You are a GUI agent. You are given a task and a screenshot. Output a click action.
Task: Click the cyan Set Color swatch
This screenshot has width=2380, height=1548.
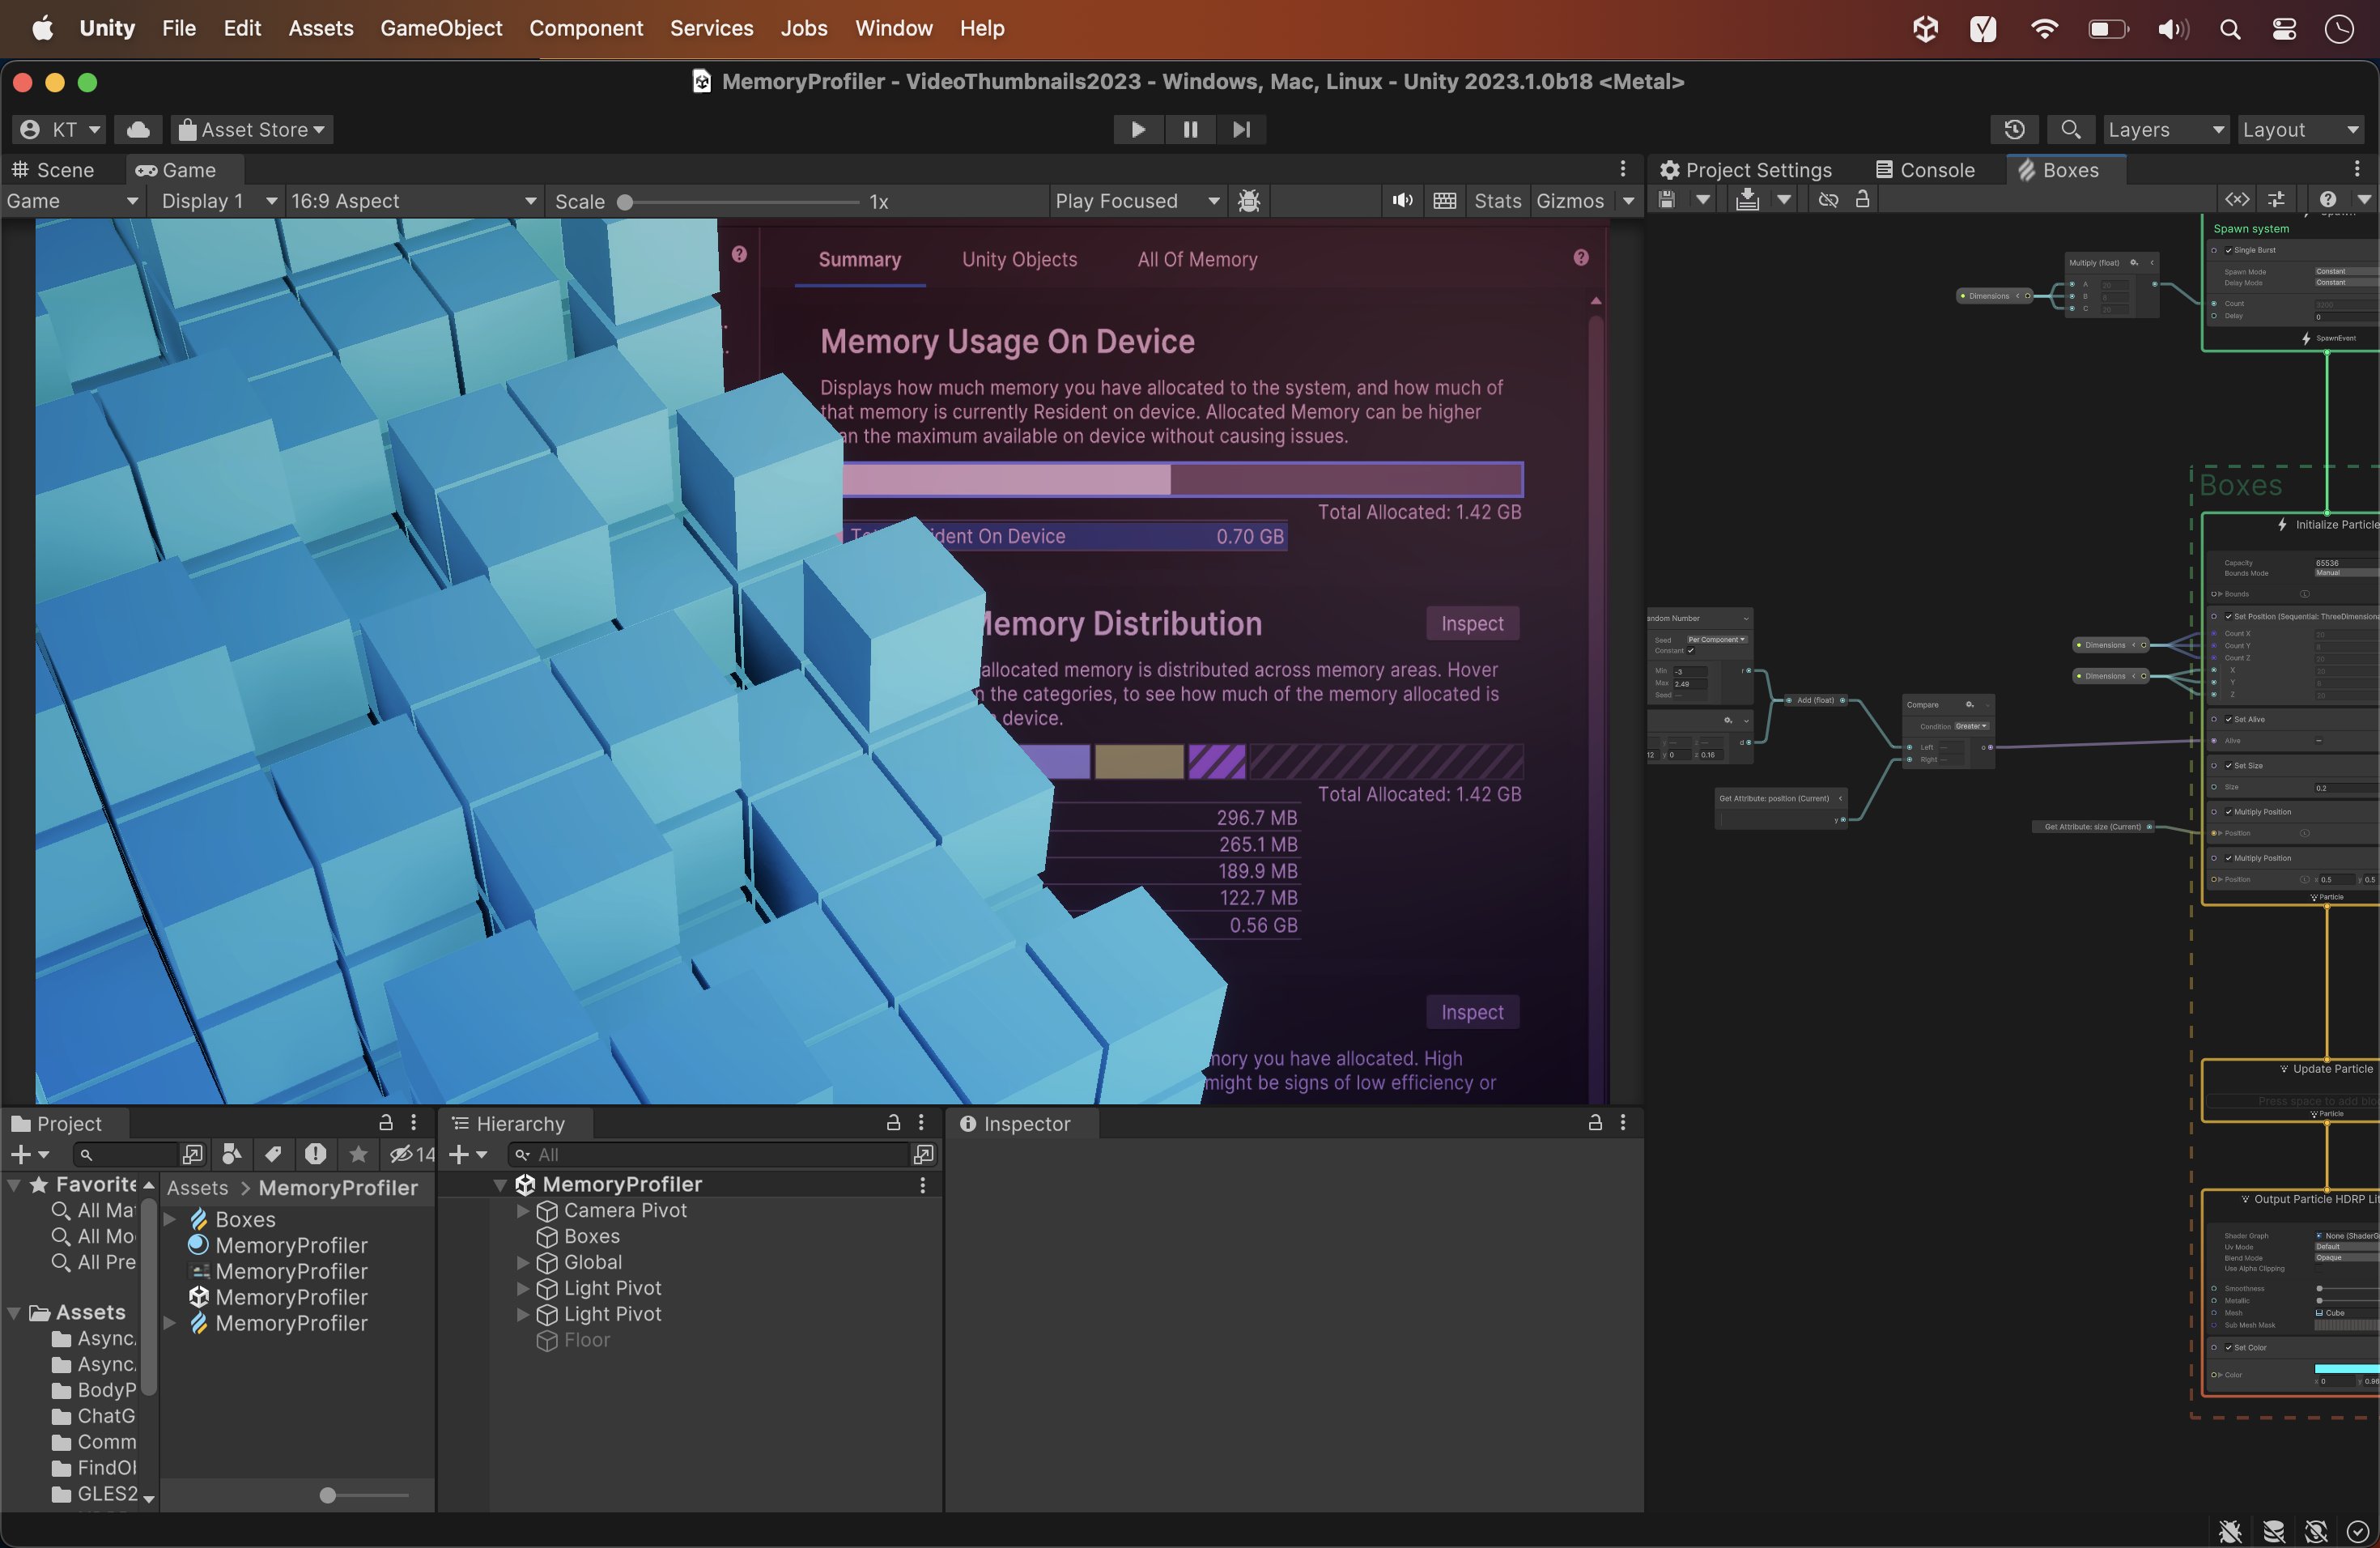click(2346, 1369)
